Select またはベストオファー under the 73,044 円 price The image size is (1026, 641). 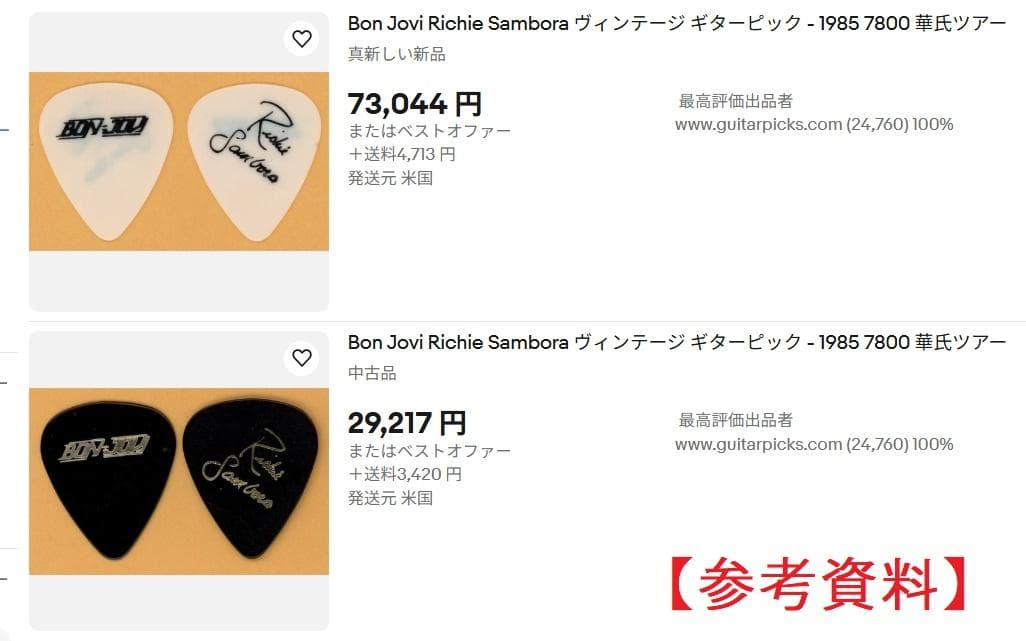tap(429, 131)
